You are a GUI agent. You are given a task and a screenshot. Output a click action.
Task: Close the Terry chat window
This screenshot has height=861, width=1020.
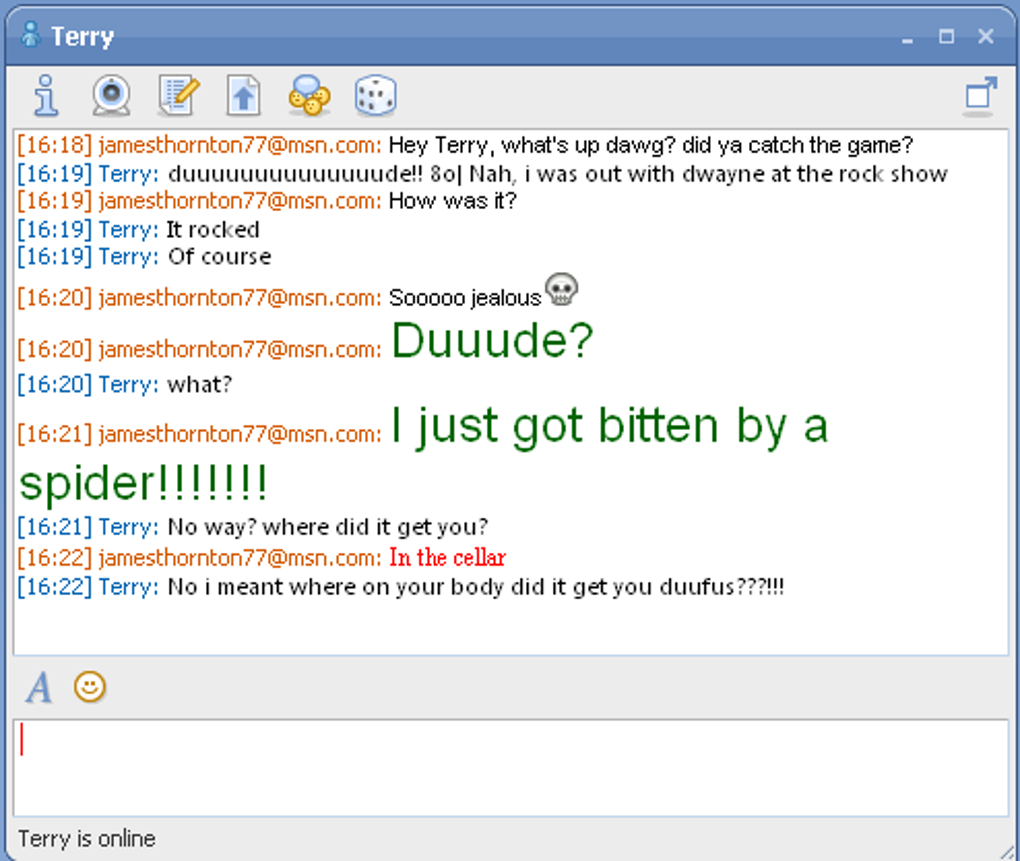pos(986,36)
